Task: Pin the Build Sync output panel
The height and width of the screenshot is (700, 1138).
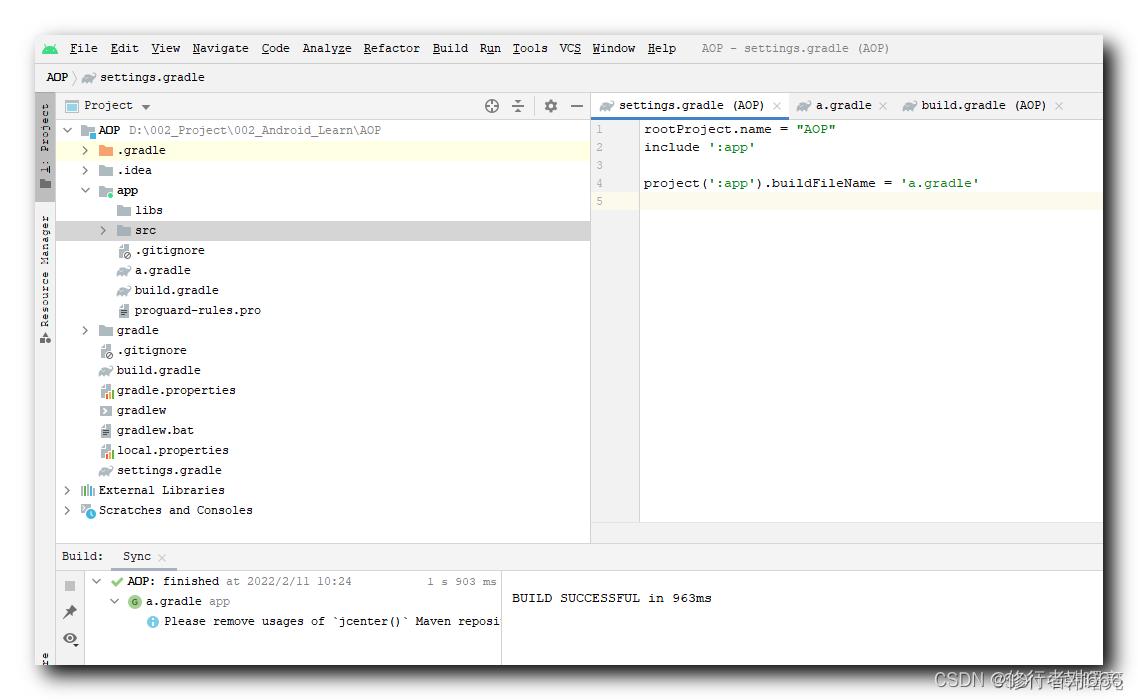Action: pos(69,611)
